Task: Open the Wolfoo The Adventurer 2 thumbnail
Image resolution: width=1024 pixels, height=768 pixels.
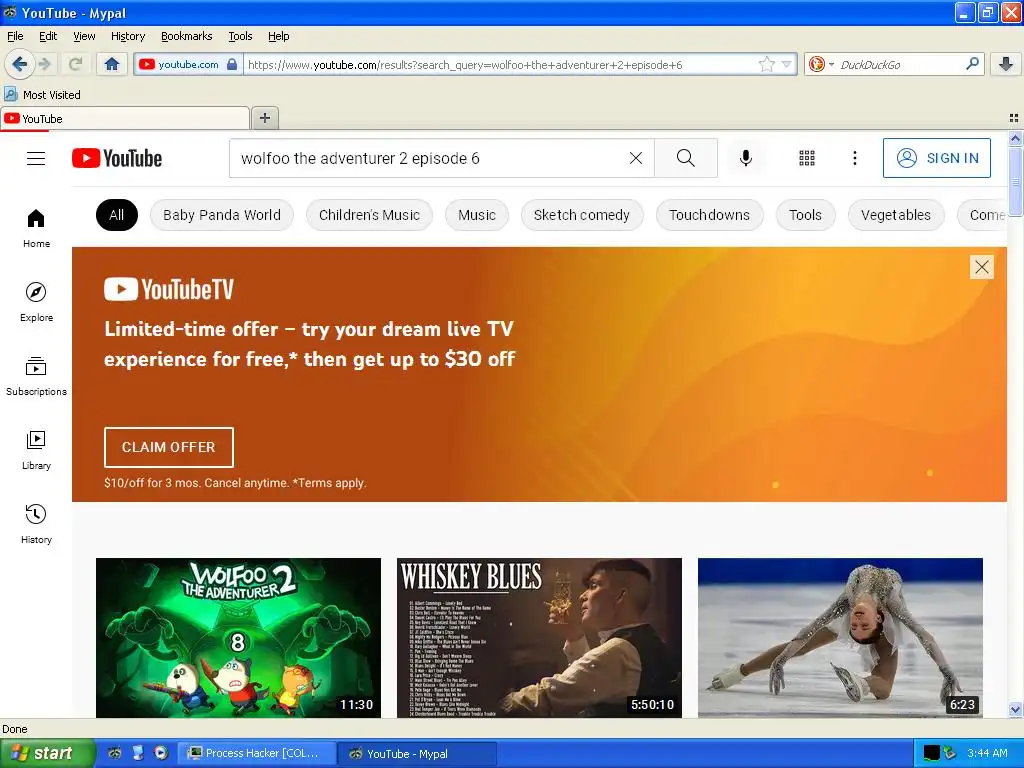Action: (238, 638)
